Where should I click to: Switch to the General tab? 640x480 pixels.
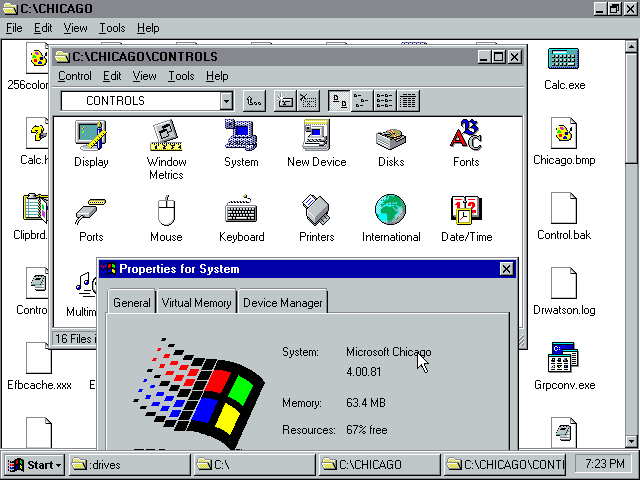[131, 302]
